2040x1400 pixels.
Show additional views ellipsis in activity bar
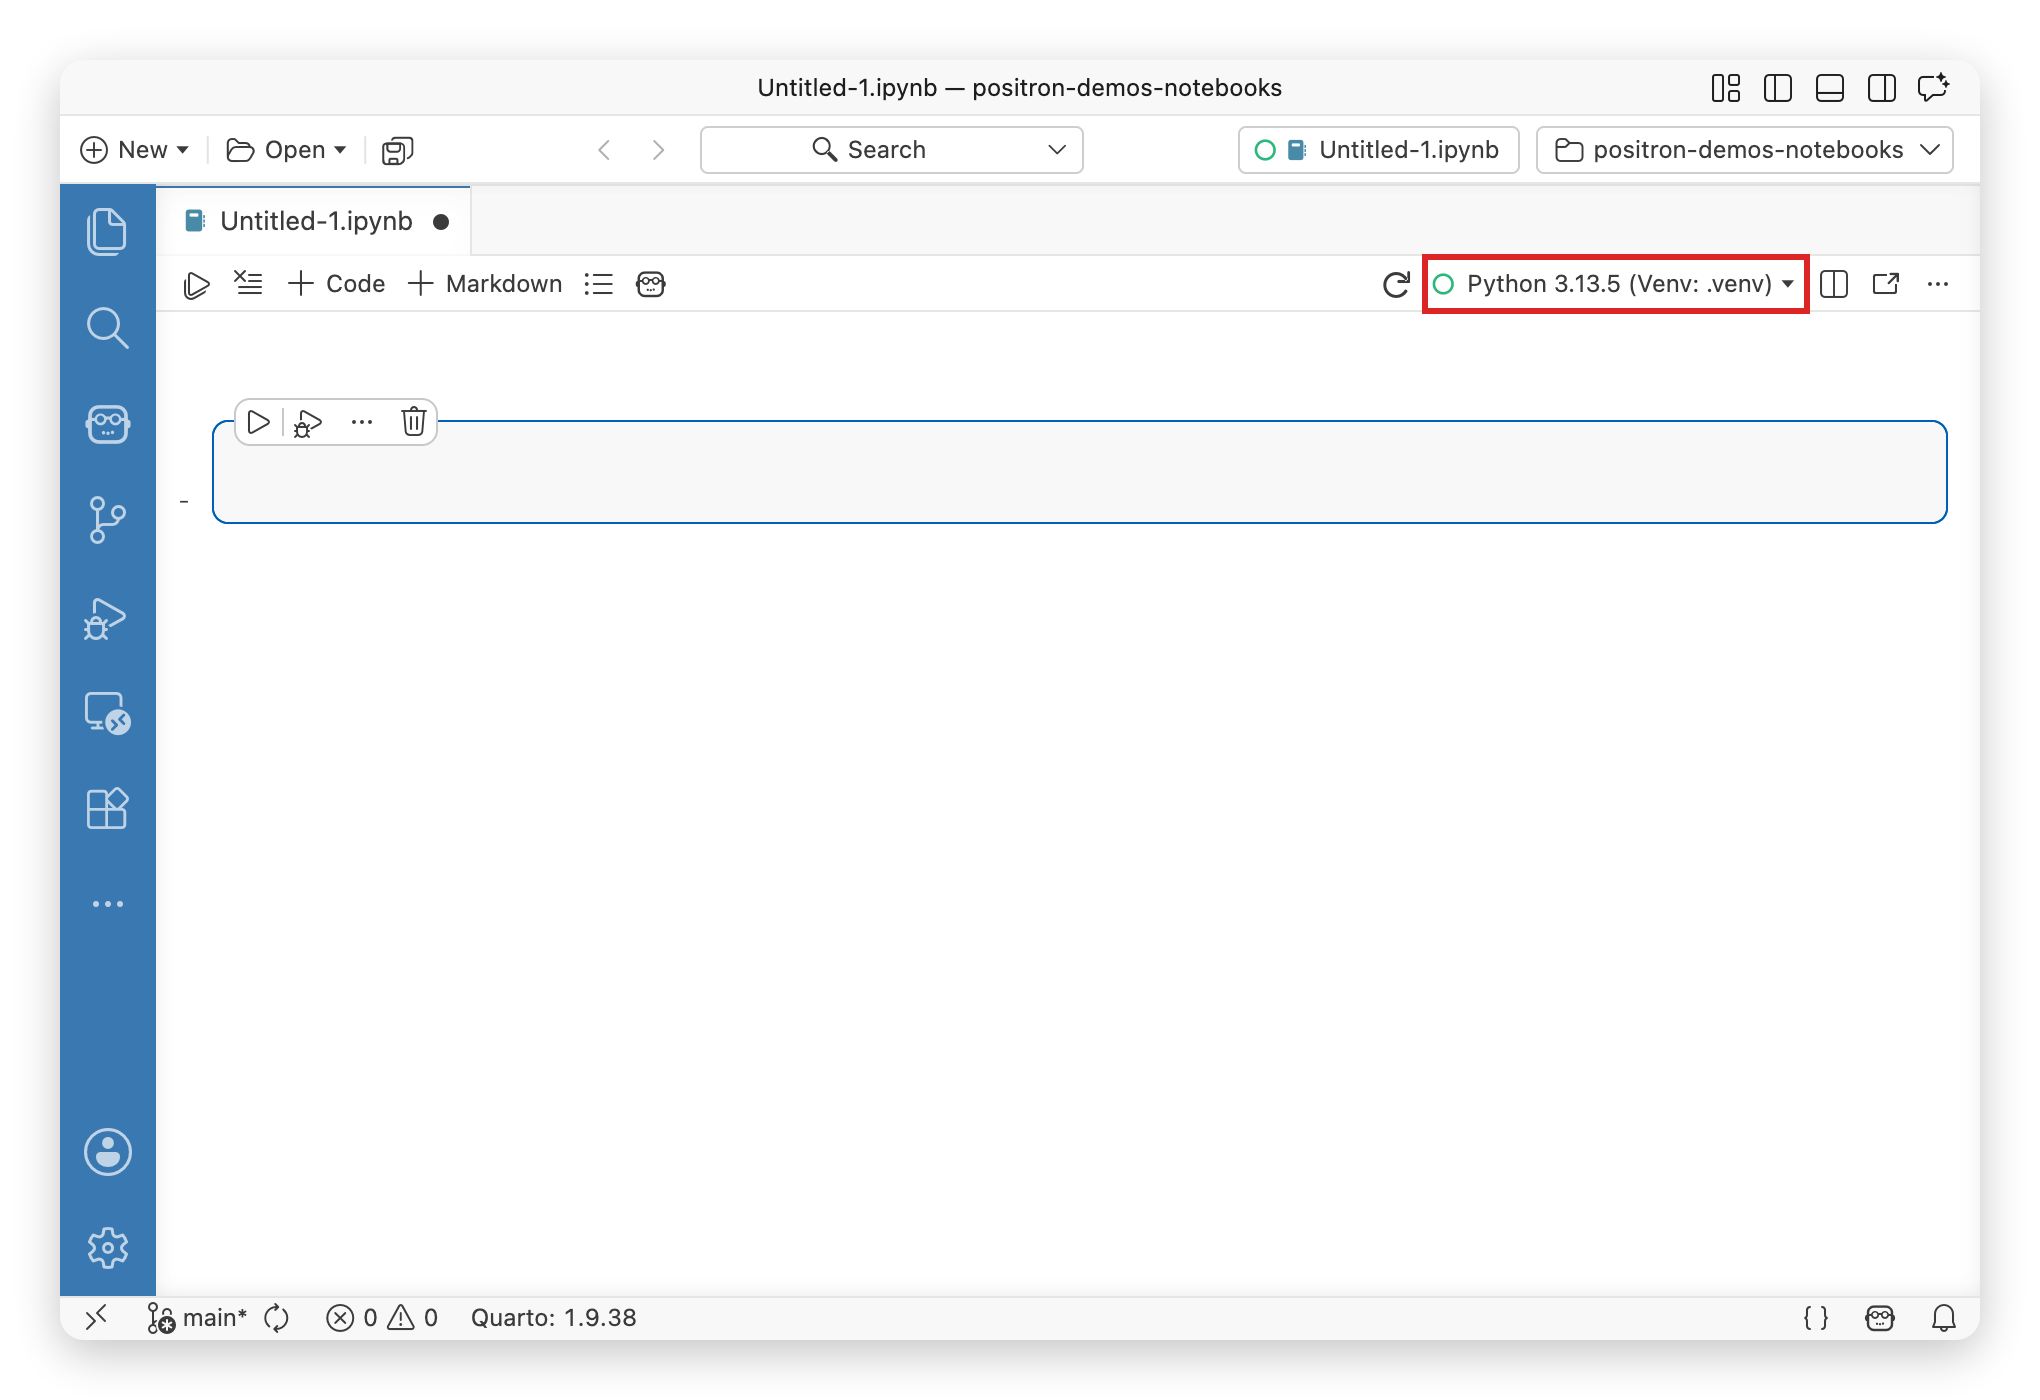[x=107, y=904]
